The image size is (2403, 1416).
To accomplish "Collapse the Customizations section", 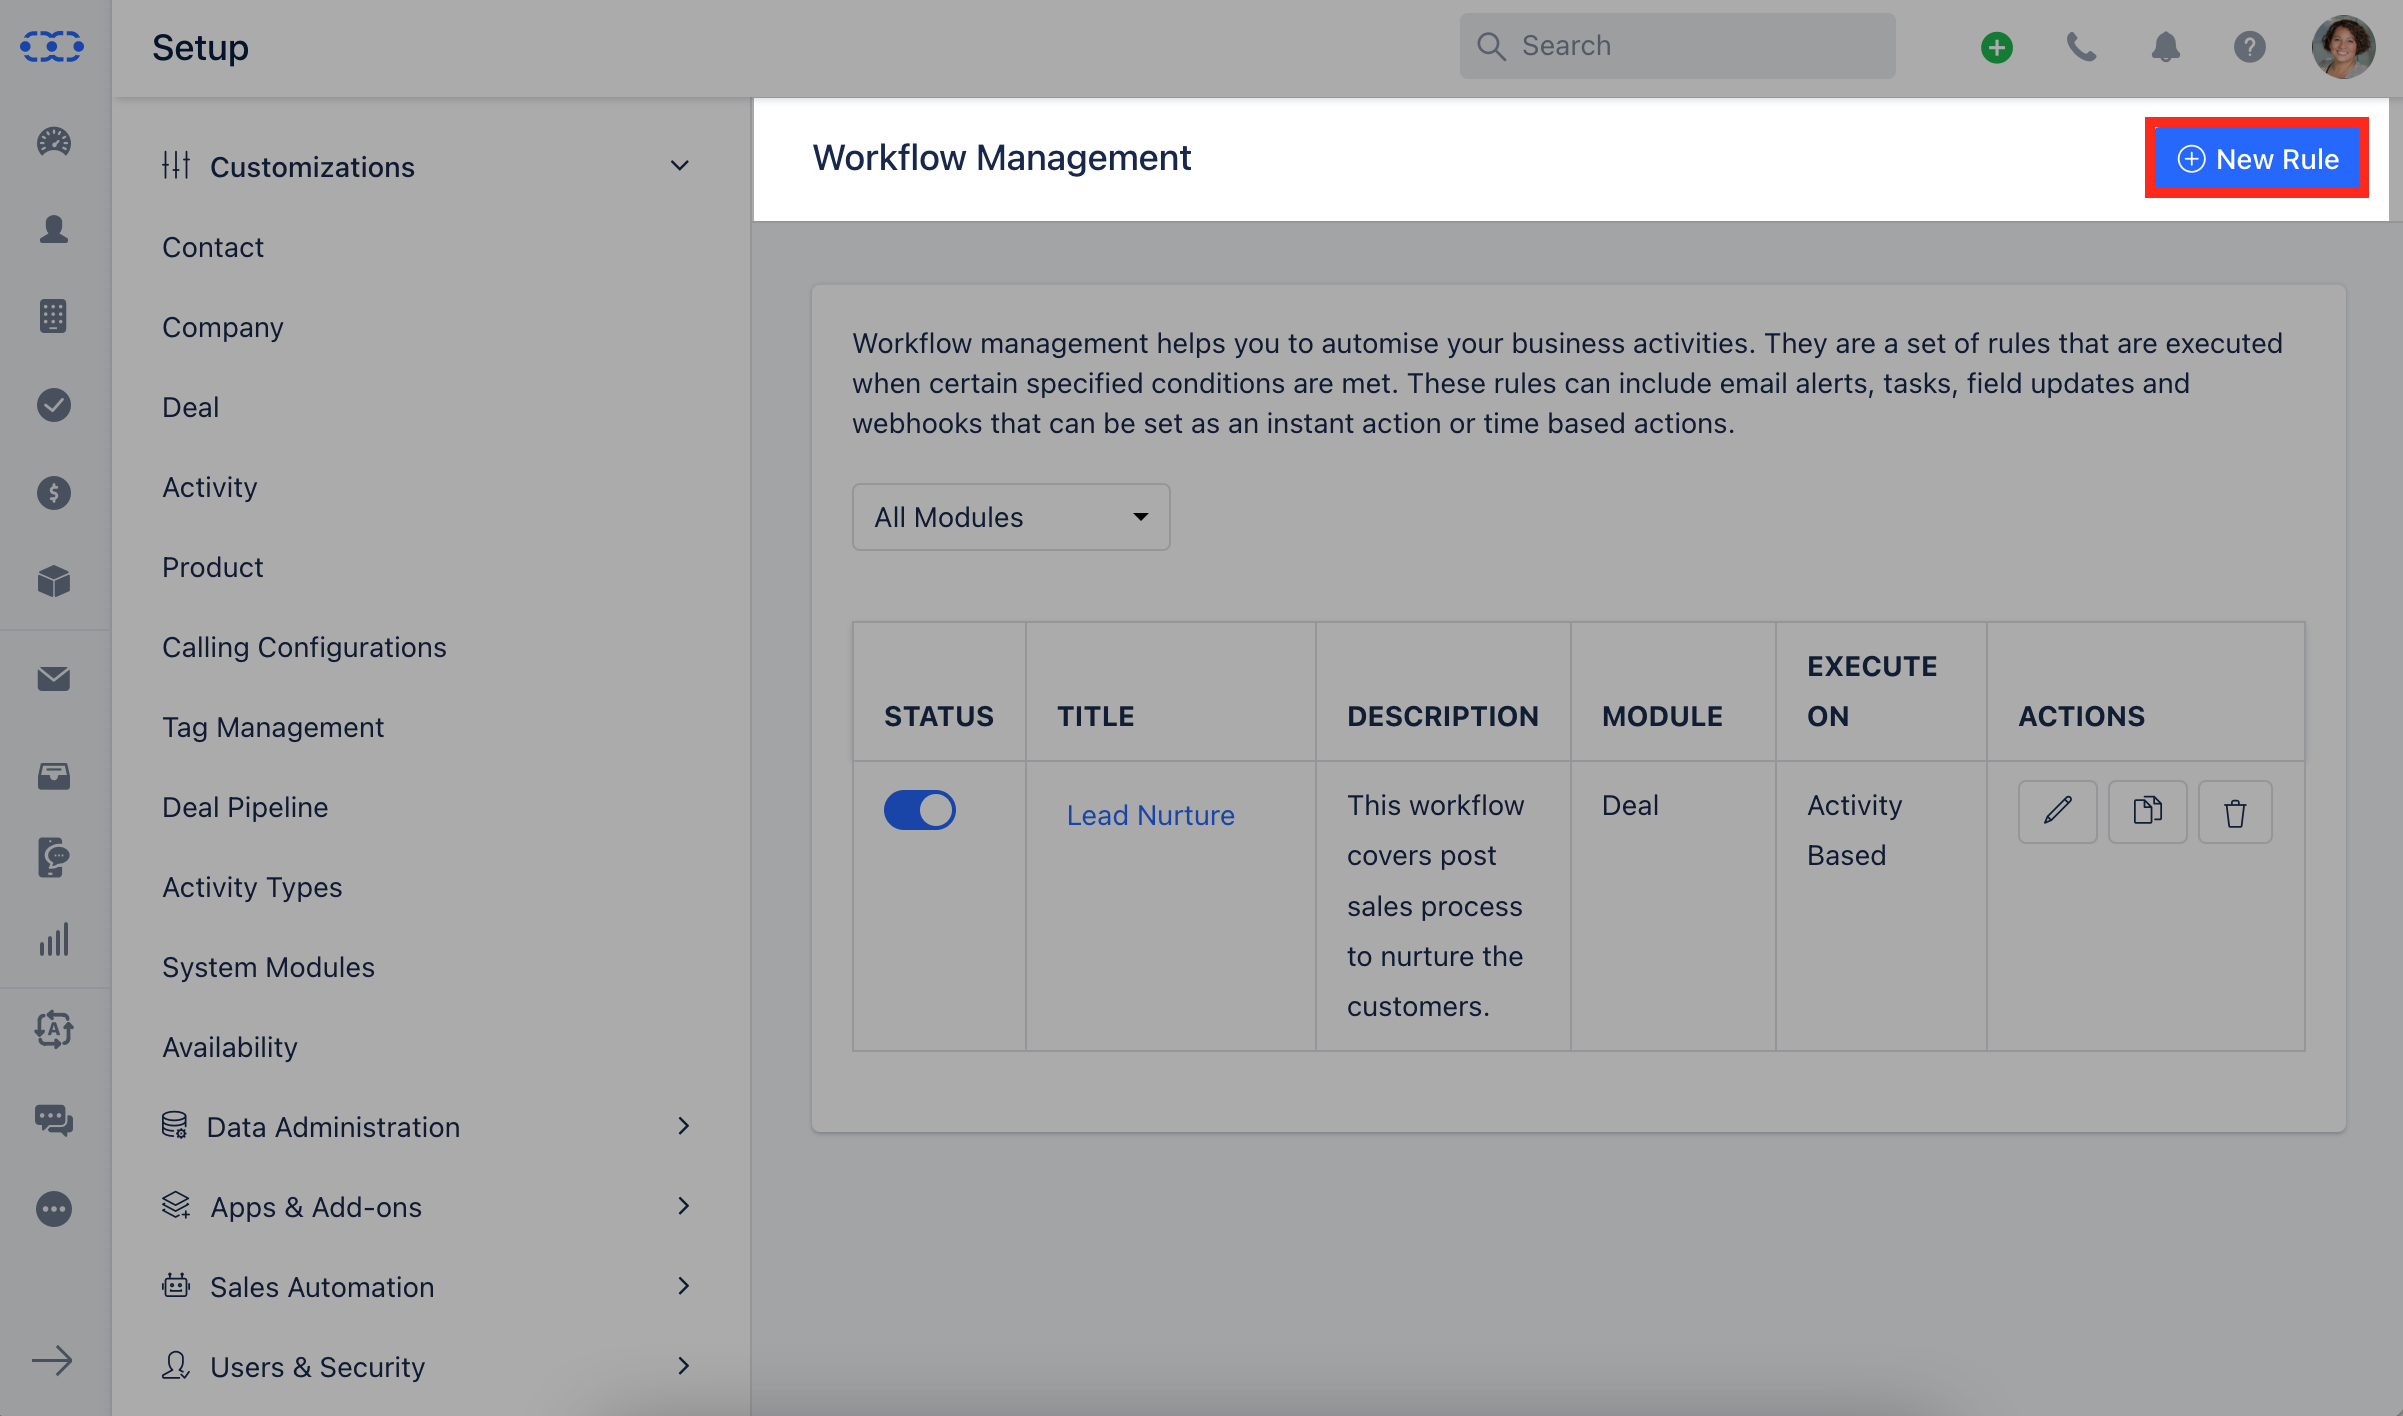I will coord(679,166).
